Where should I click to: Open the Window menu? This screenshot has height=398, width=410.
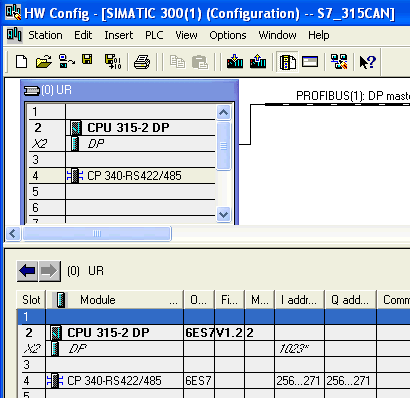coord(277,35)
